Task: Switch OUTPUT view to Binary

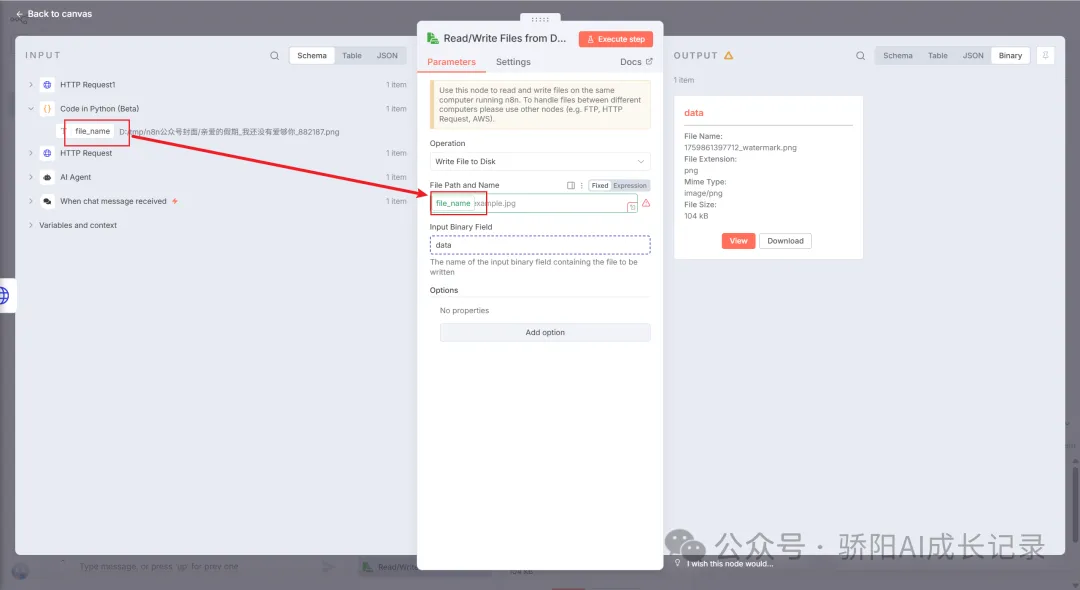Action: (x=1010, y=56)
